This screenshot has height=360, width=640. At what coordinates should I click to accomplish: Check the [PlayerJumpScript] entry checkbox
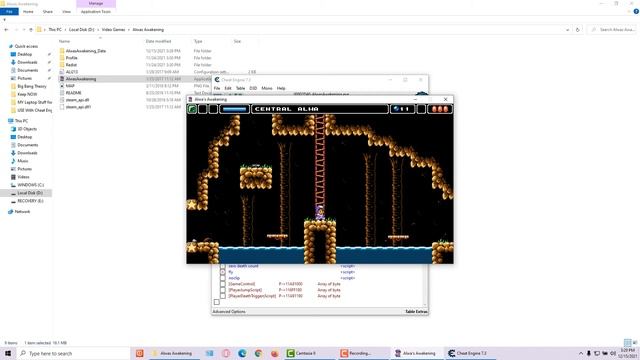[222, 290]
